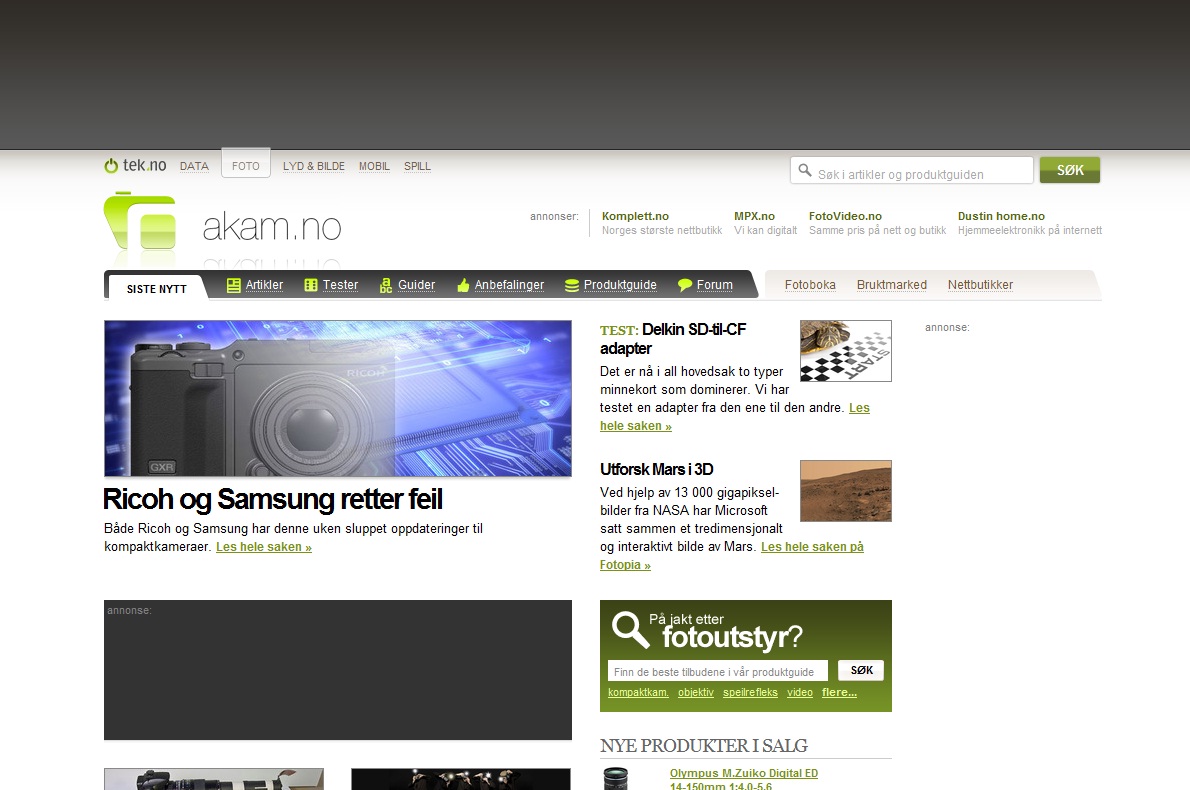
Task: Click the Anbefalinger thumbs-up icon
Action: [463, 285]
